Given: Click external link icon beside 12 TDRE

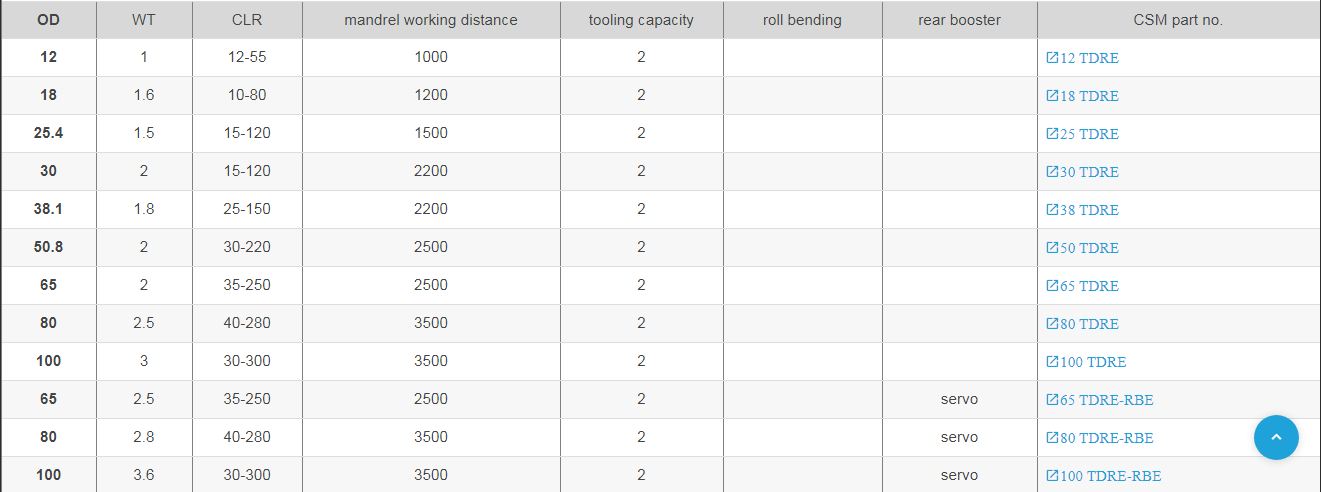Looking at the screenshot, I should click(1052, 58).
